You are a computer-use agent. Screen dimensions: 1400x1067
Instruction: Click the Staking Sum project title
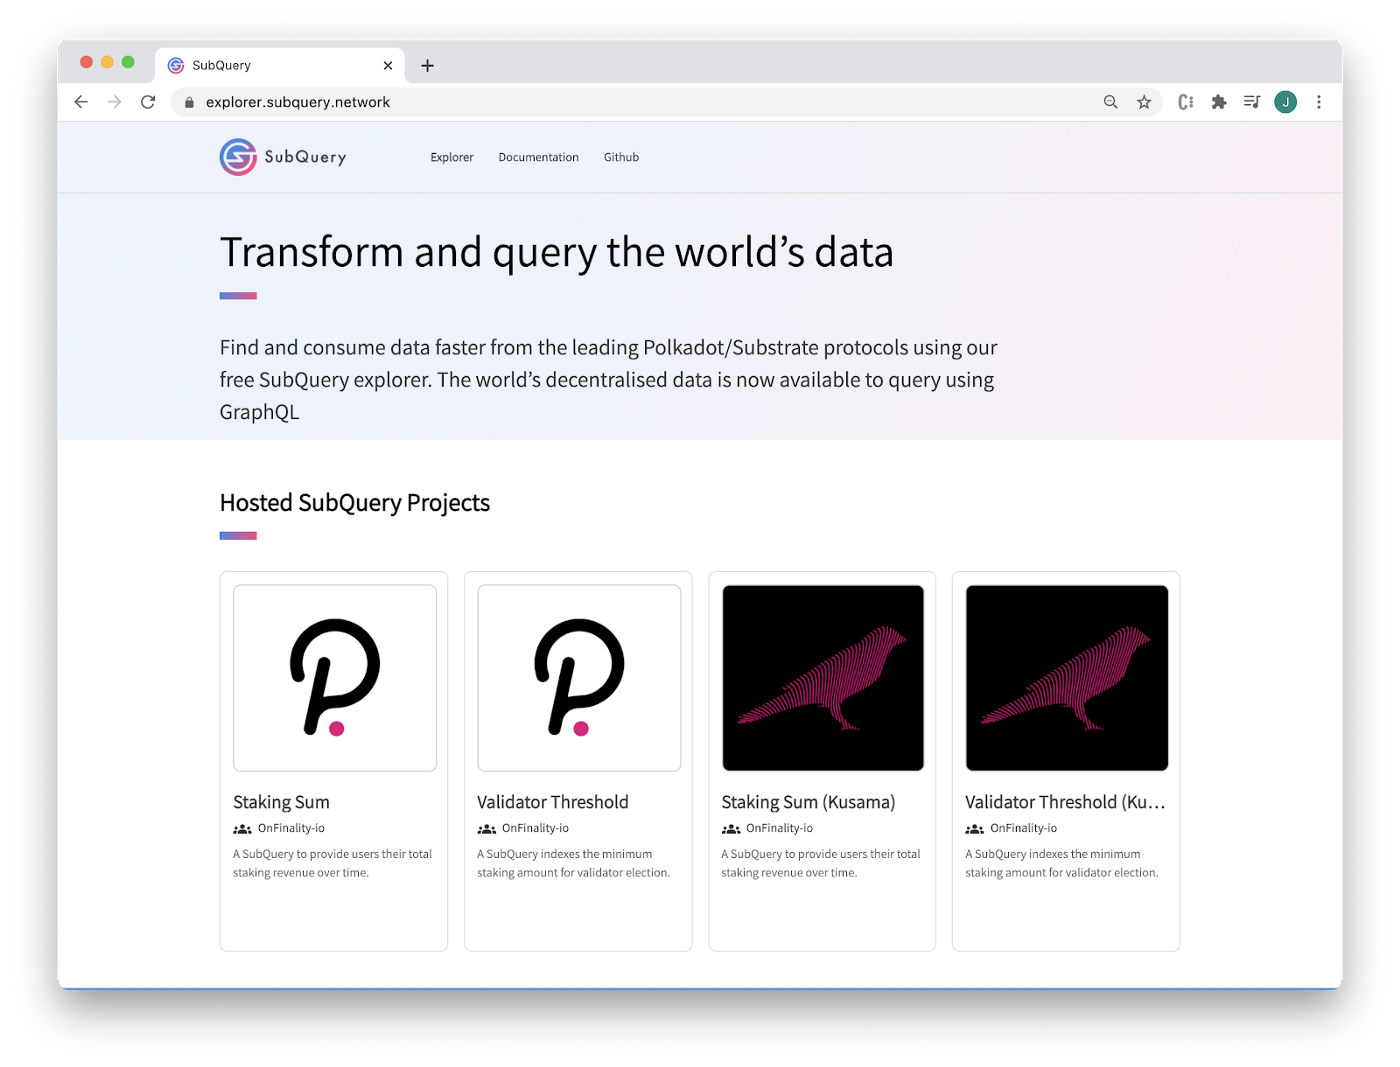pos(281,802)
